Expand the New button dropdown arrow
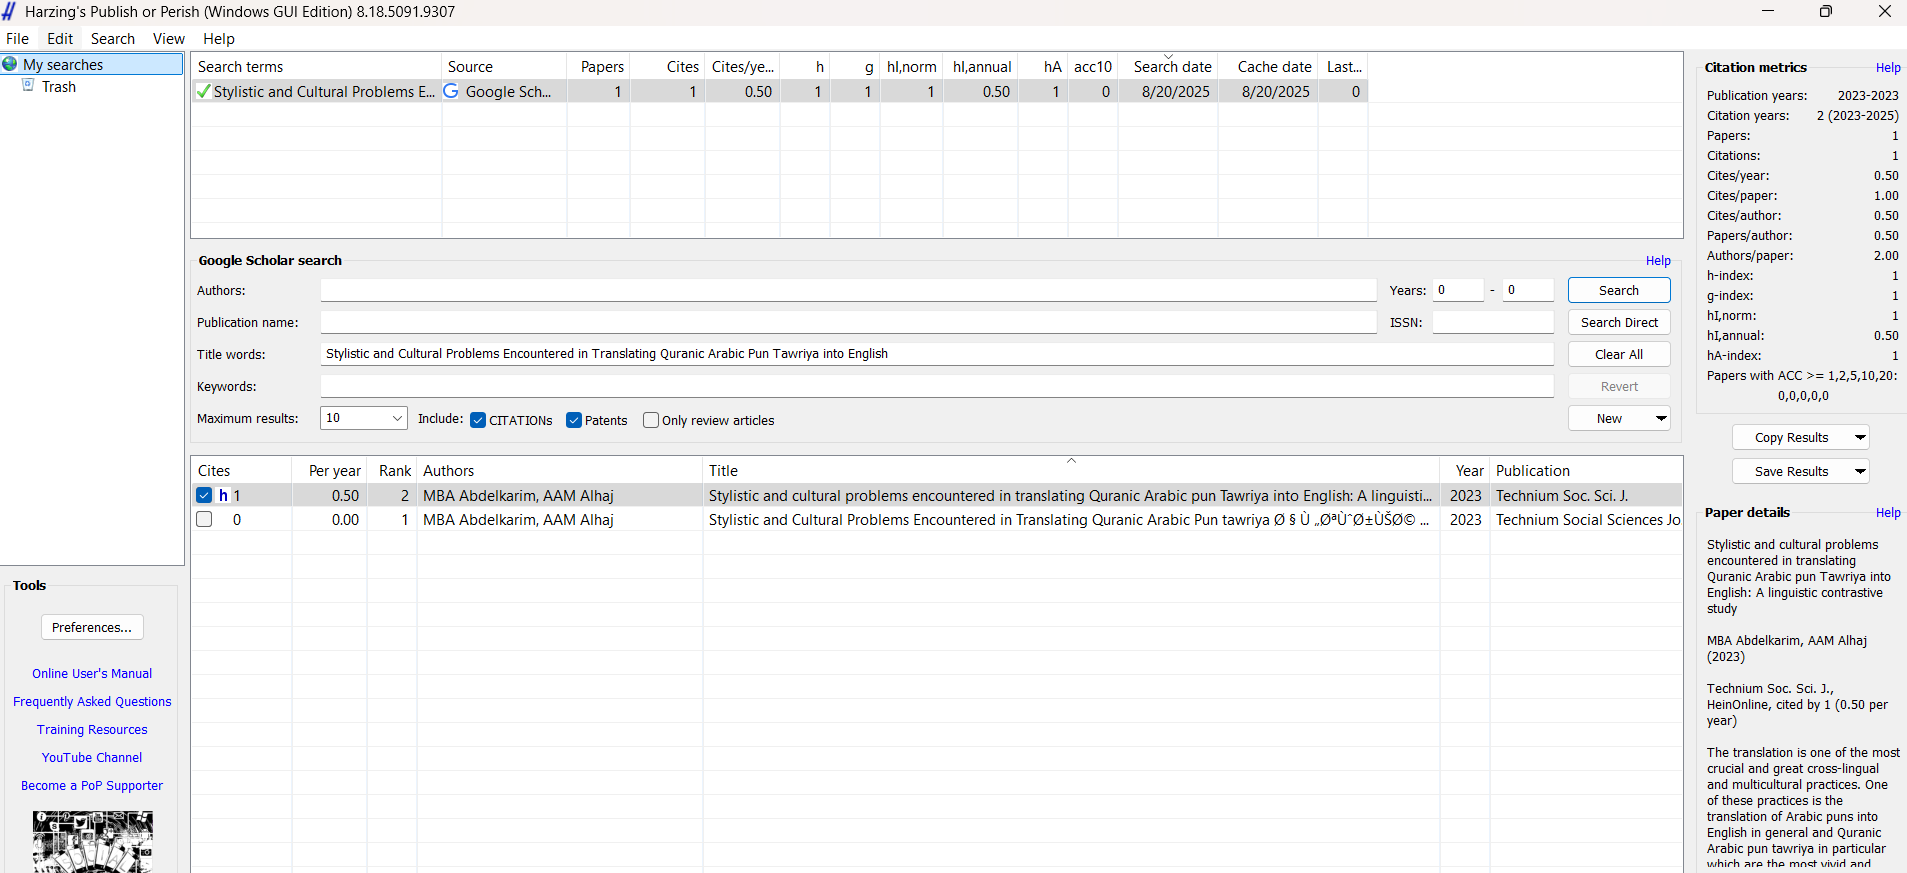 [1660, 418]
